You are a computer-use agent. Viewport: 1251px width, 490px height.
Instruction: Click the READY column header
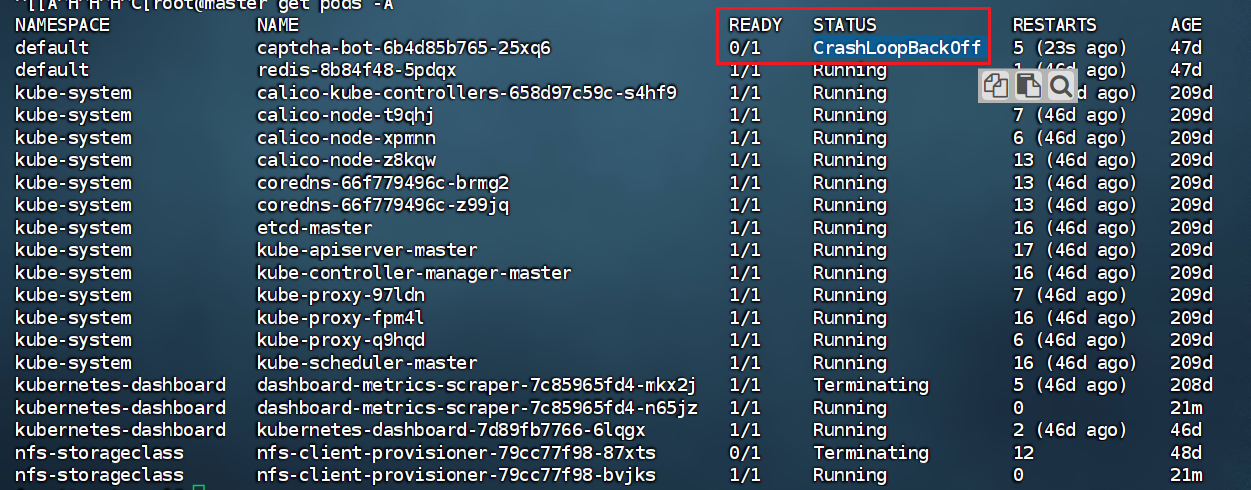(x=755, y=25)
